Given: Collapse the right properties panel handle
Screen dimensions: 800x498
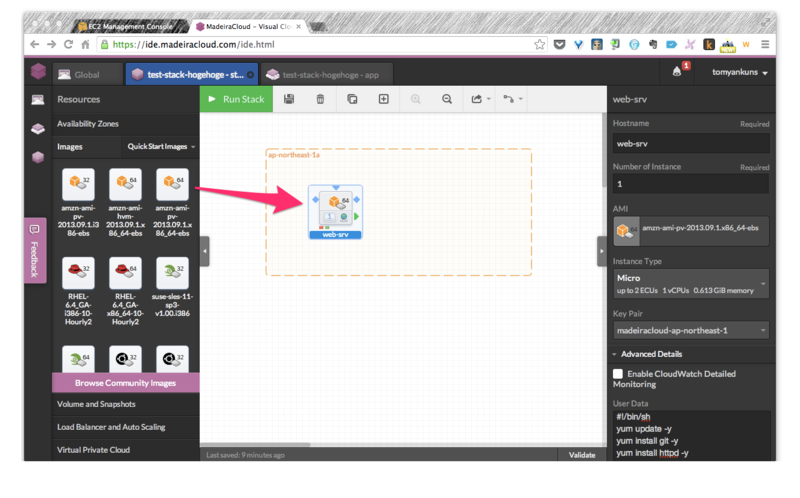Looking at the screenshot, I should click(x=602, y=251).
